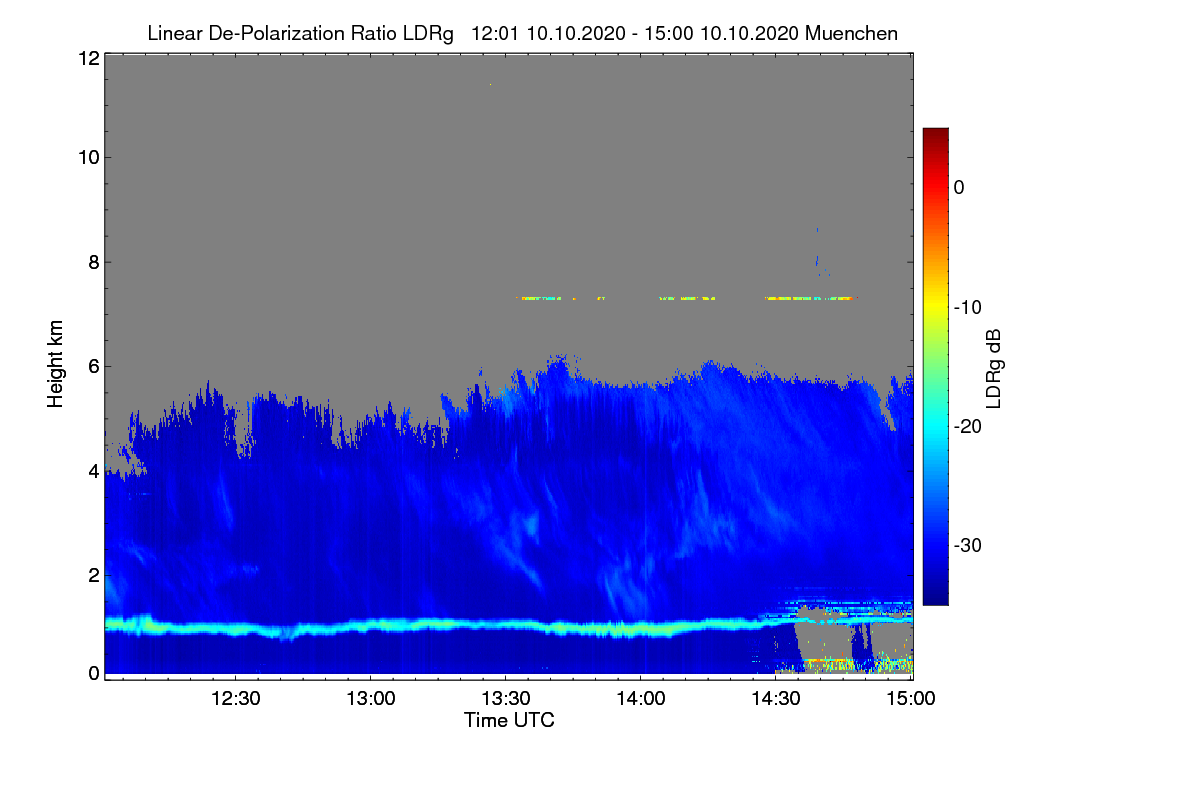Click the '12:30' time tick label
Image resolution: width=1200 pixels, height=800 pixels.
(237, 698)
